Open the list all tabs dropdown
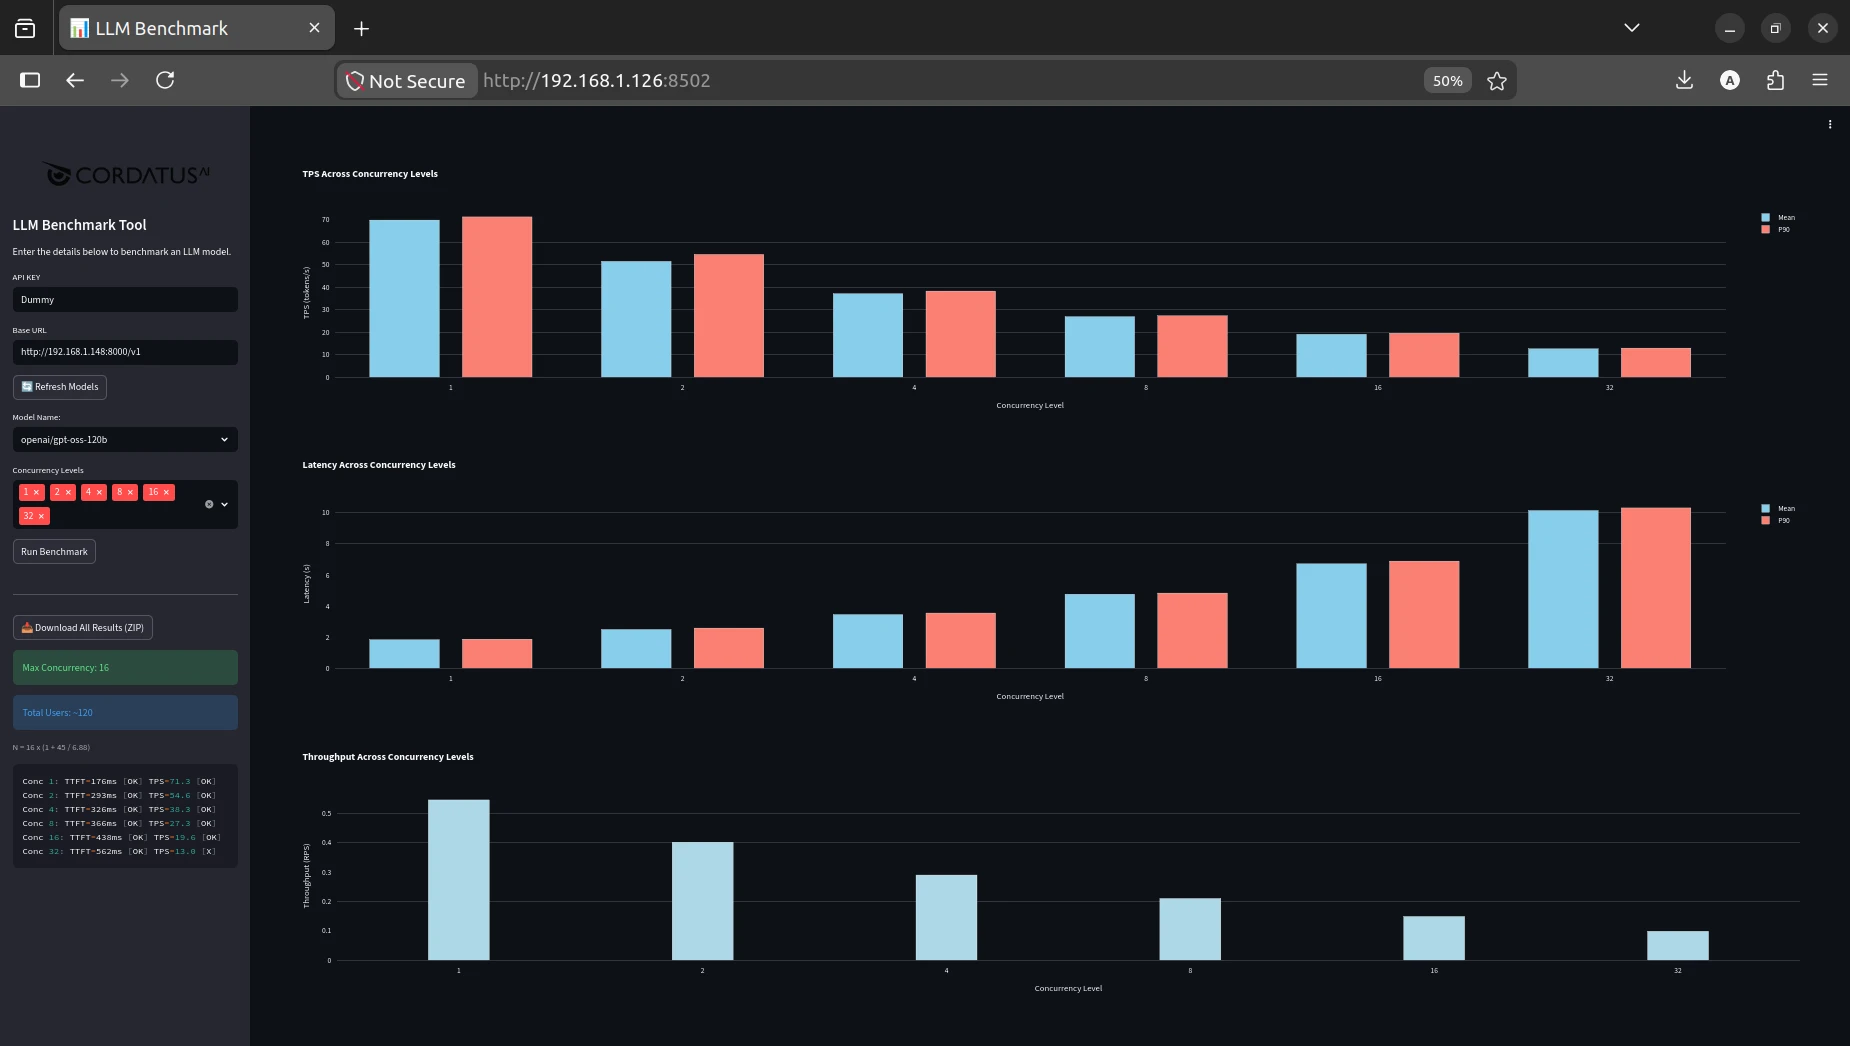1850x1046 pixels. (x=1632, y=28)
